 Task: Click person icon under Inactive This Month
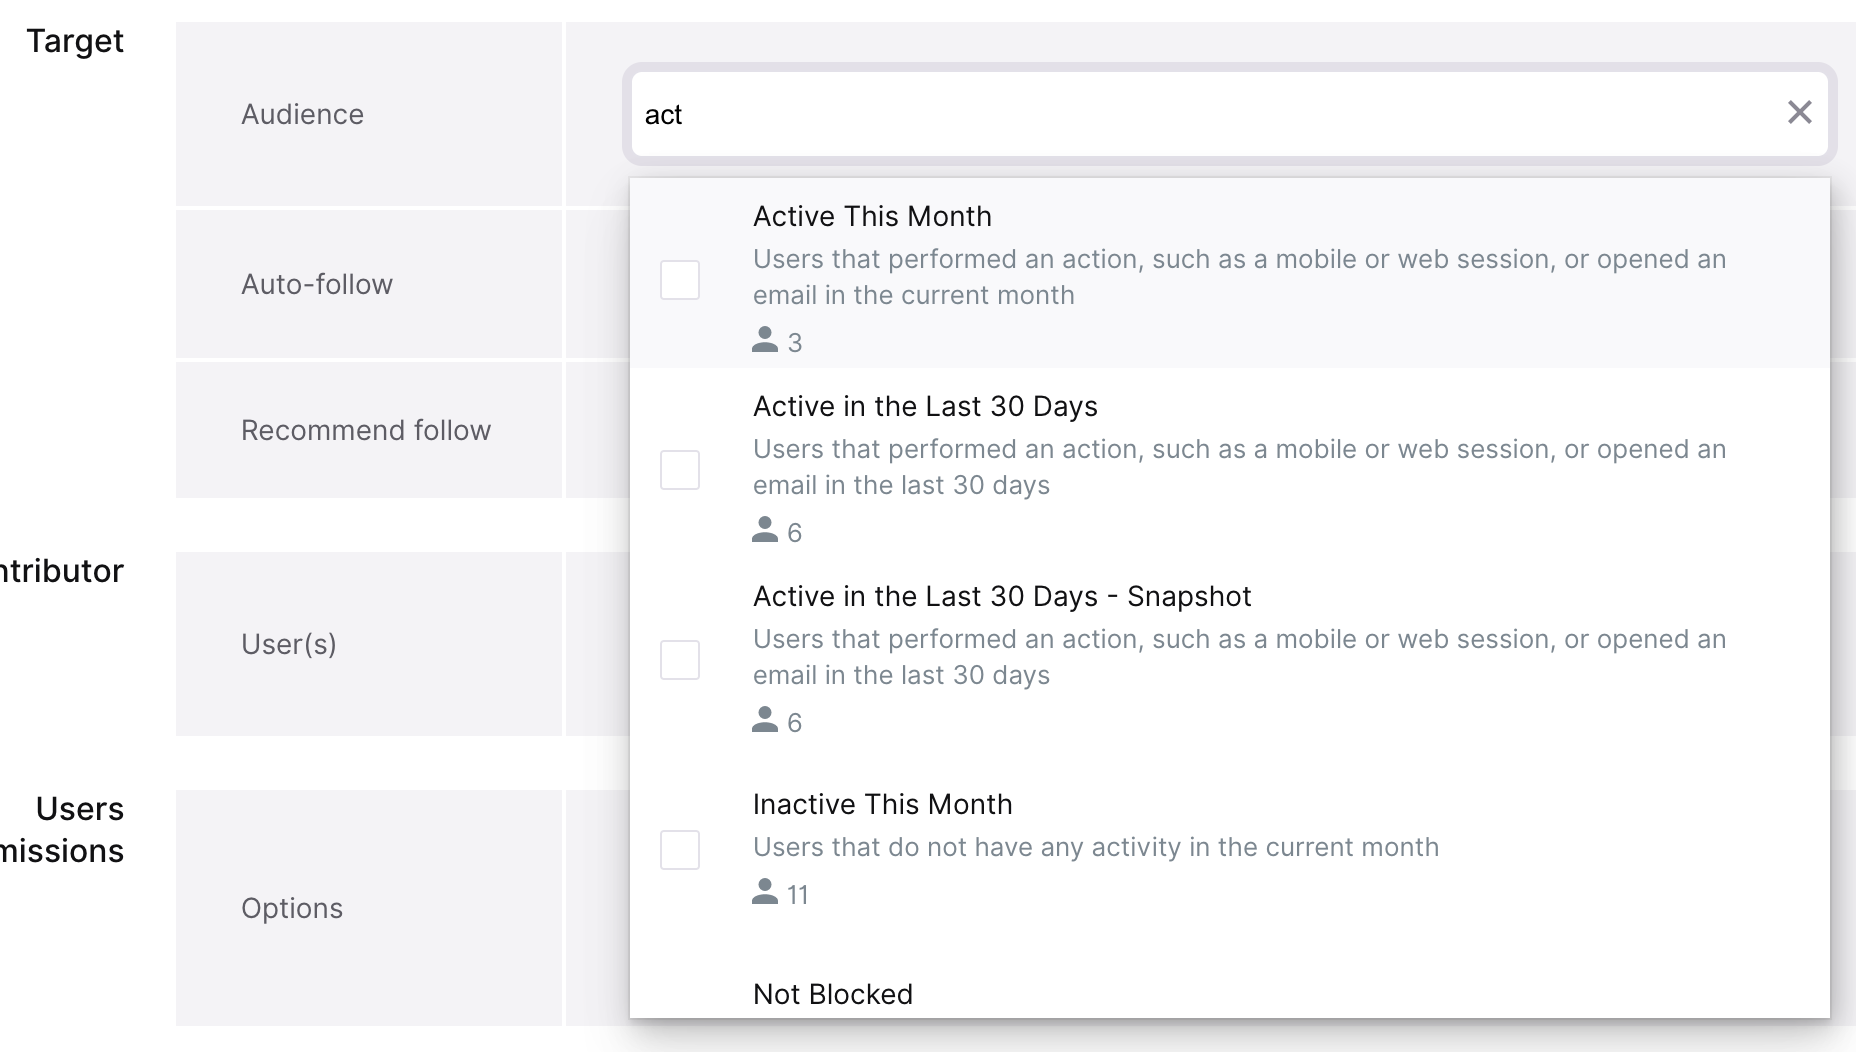(x=765, y=892)
